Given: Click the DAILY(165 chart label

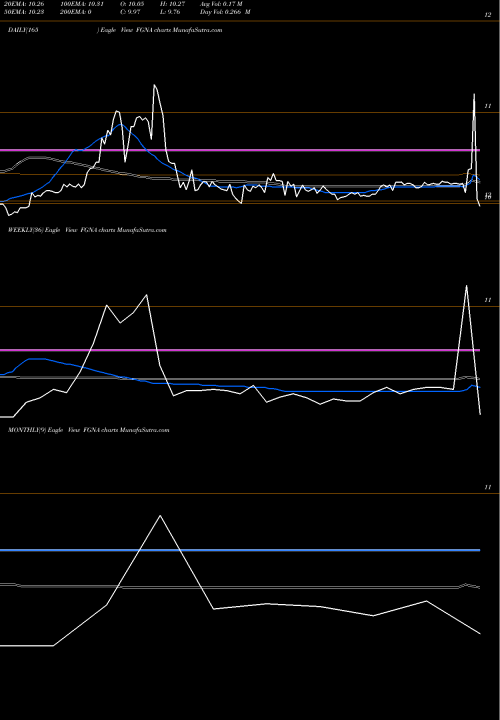Looking at the screenshot, I should coord(23,30).
